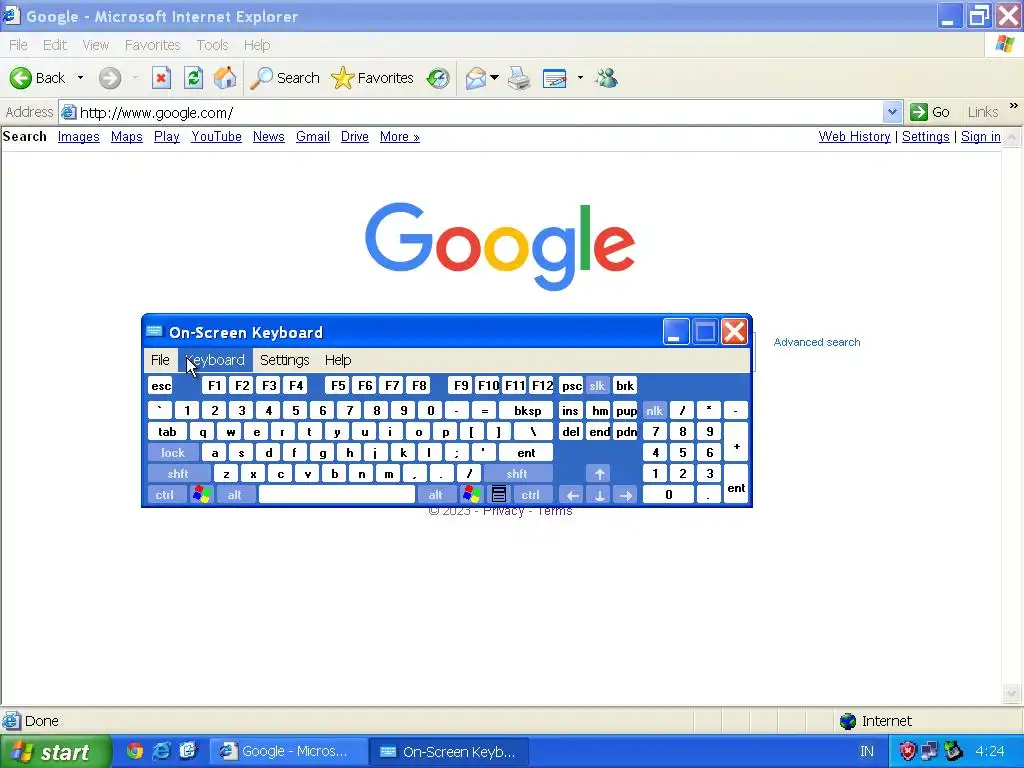Expand the address bar dropdown arrow
The image size is (1024, 768).
tap(892, 112)
